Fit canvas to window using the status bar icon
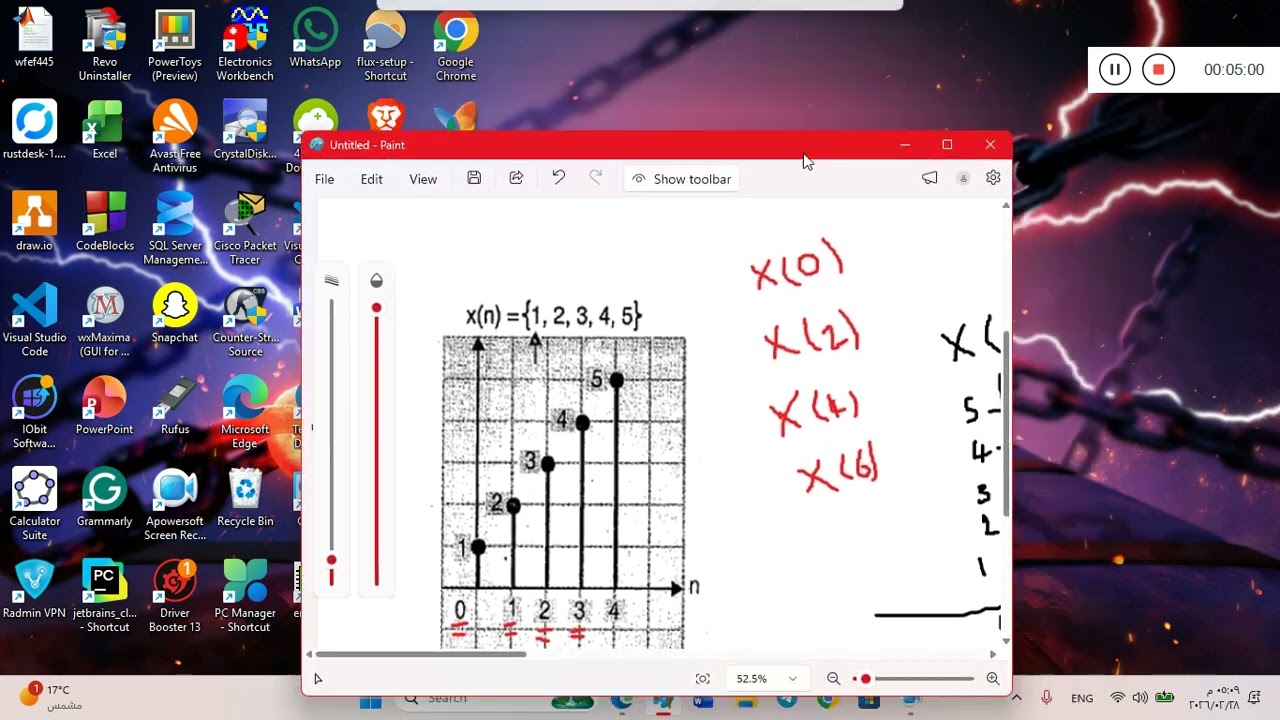Image resolution: width=1280 pixels, height=720 pixels. click(703, 678)
